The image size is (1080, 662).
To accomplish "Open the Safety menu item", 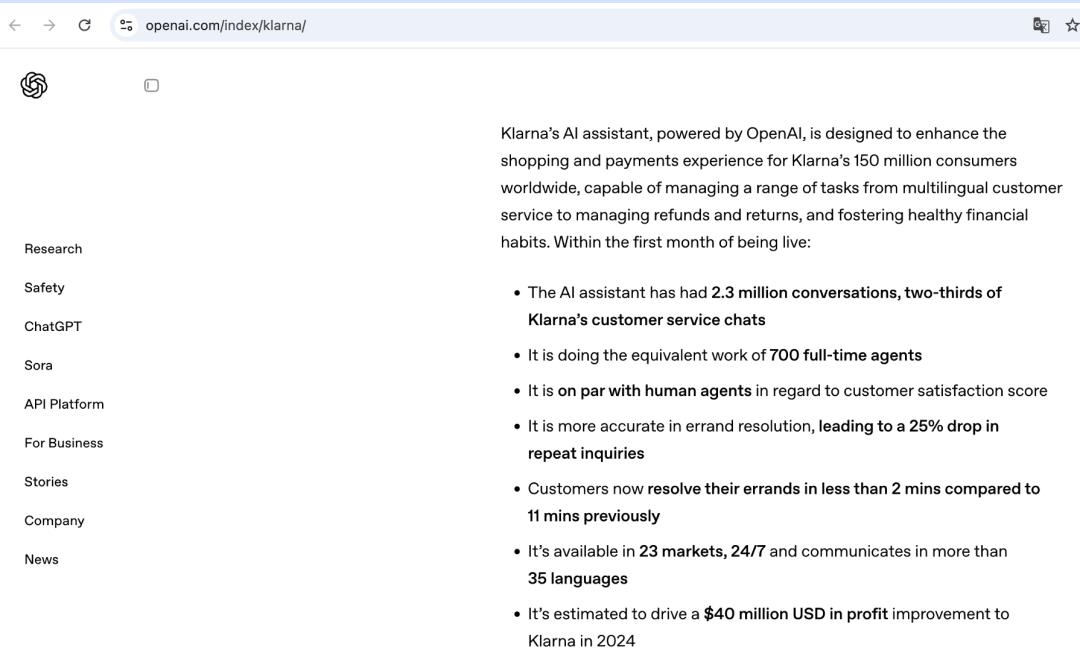I will pyautogui.click(x=44, y=288).
